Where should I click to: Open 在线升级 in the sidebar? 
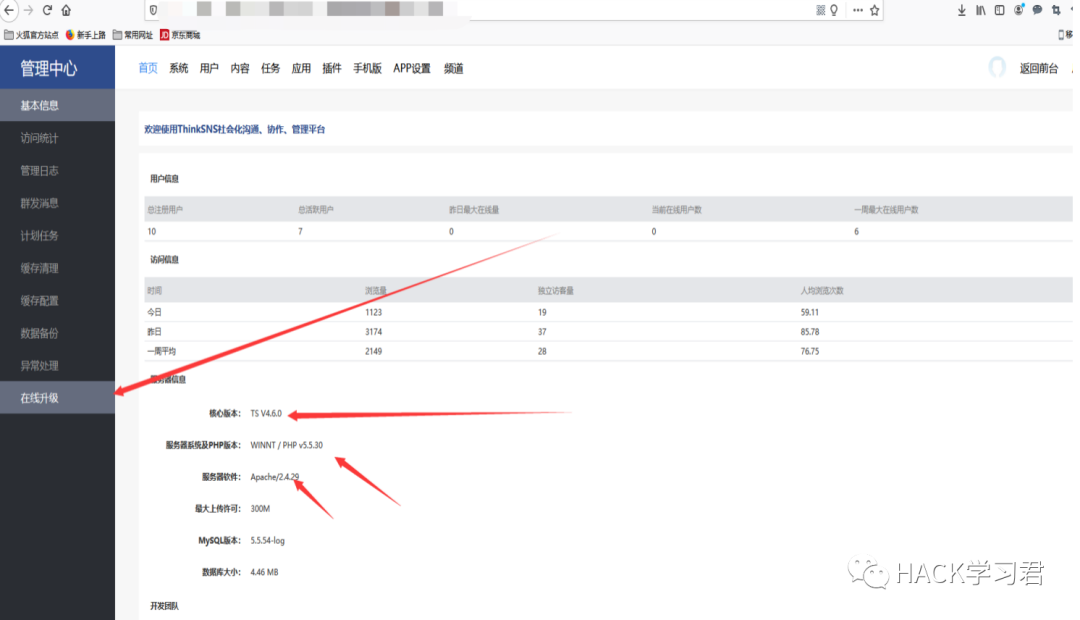pos(57,397)
